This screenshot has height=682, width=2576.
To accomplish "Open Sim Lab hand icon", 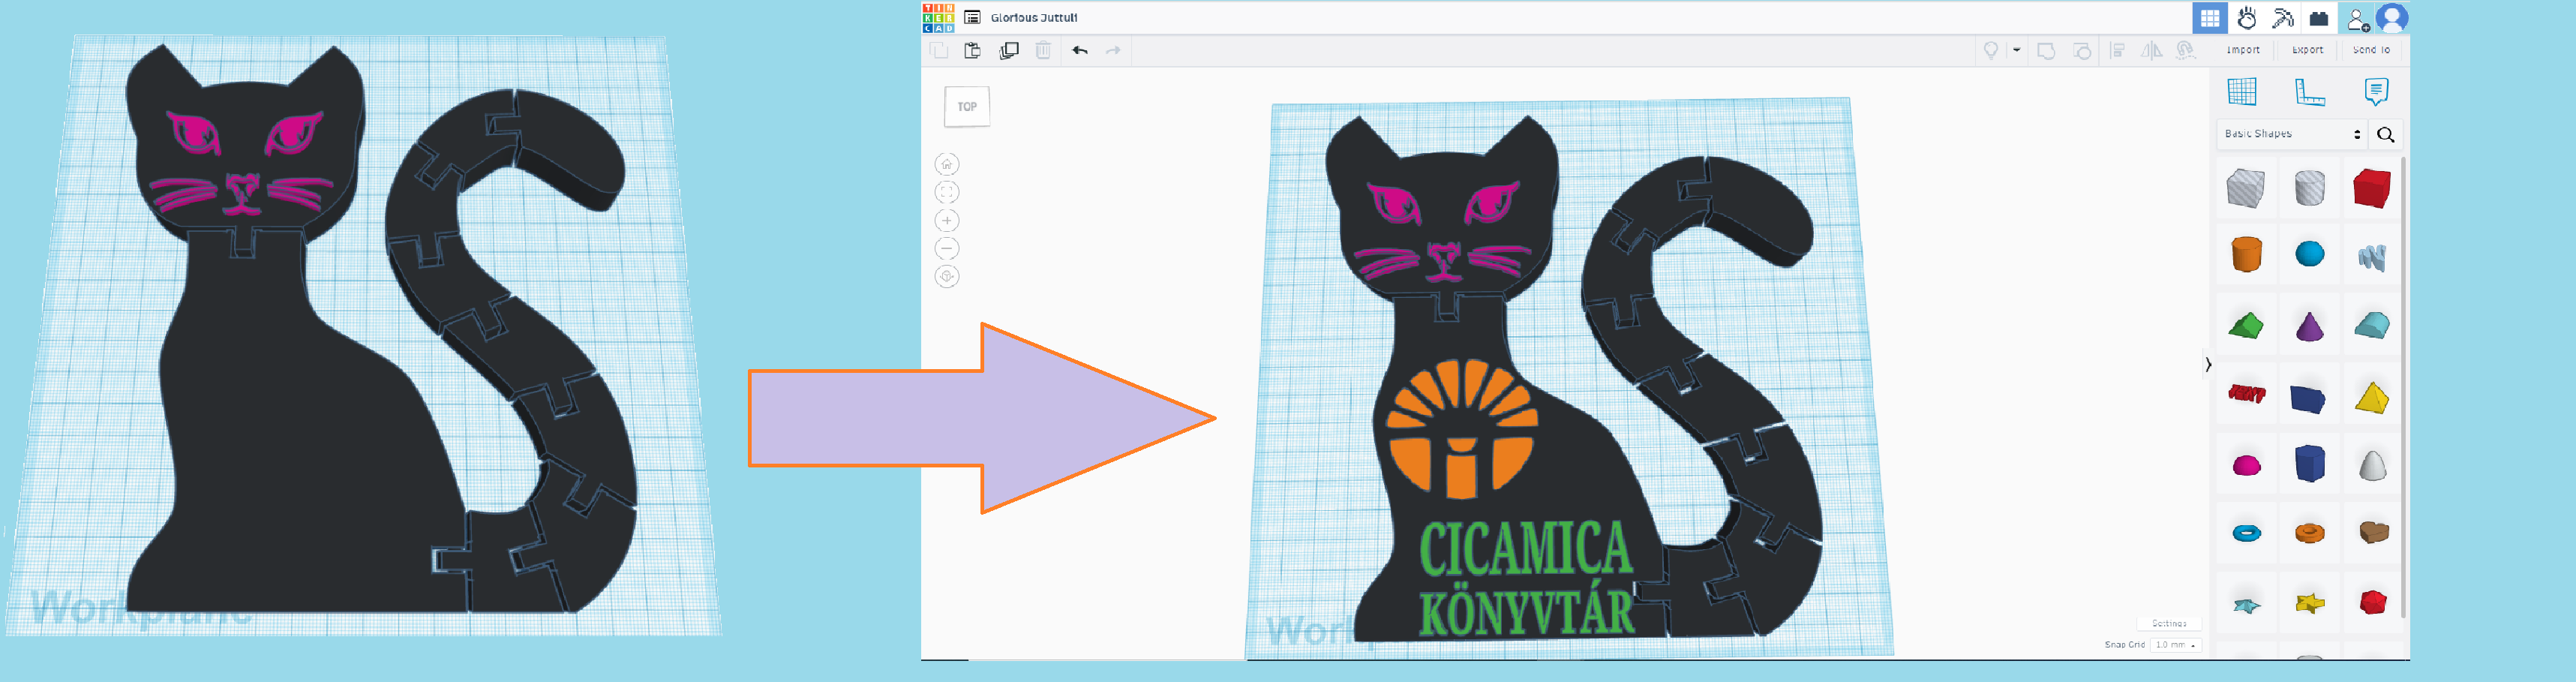I will tap(2247, 18).
